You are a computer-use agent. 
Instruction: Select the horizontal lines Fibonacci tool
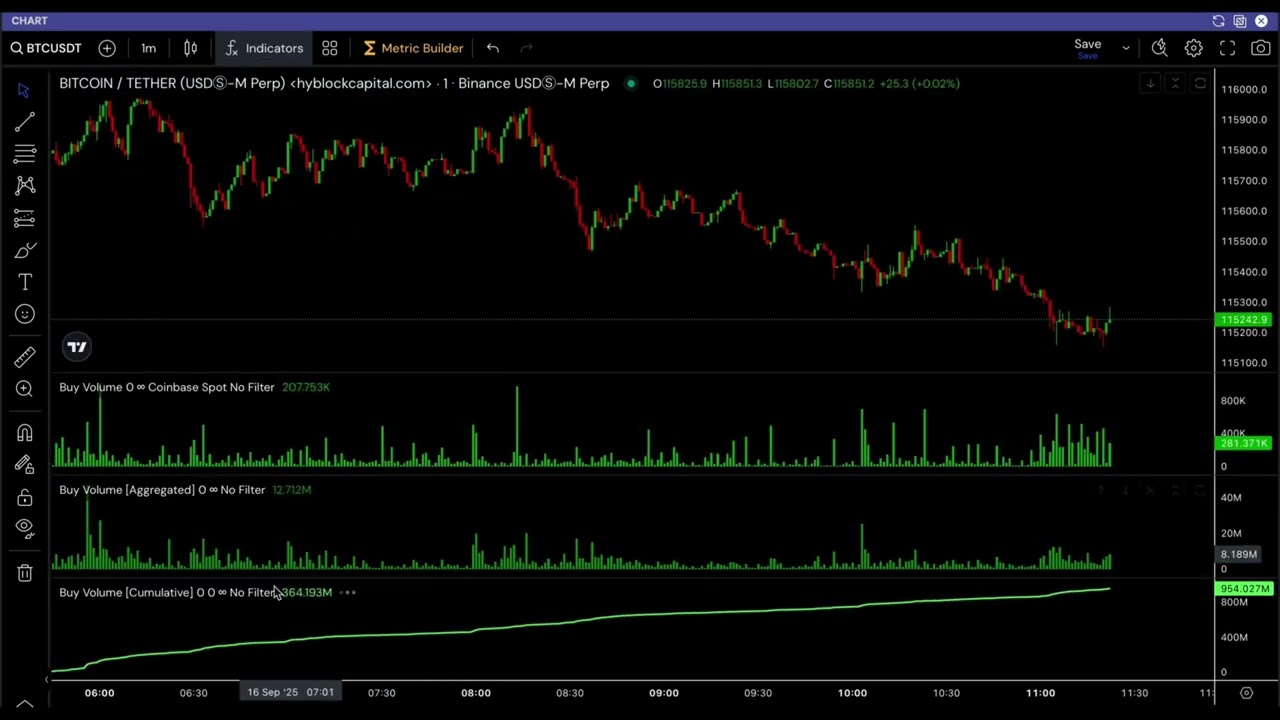(x=25, y=154)
